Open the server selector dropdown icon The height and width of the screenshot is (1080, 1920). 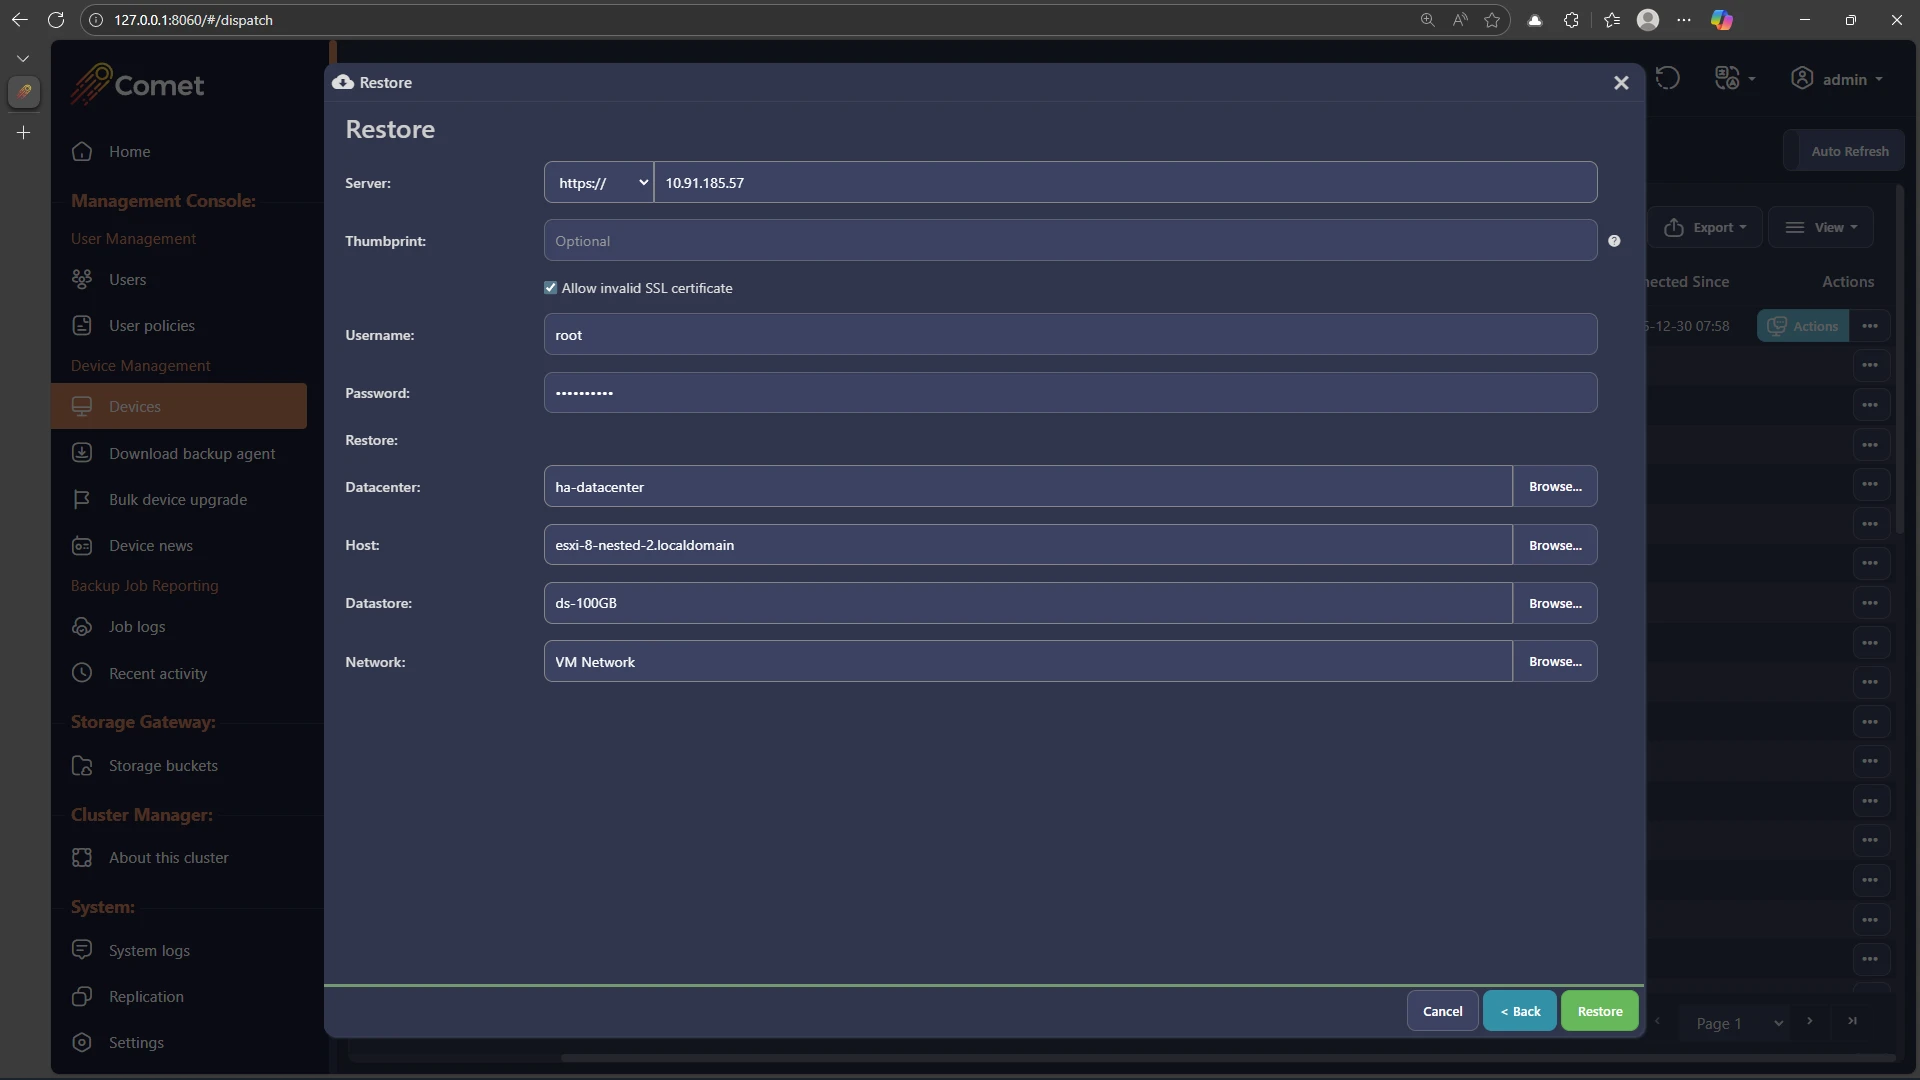click(x=1735, y=78)
